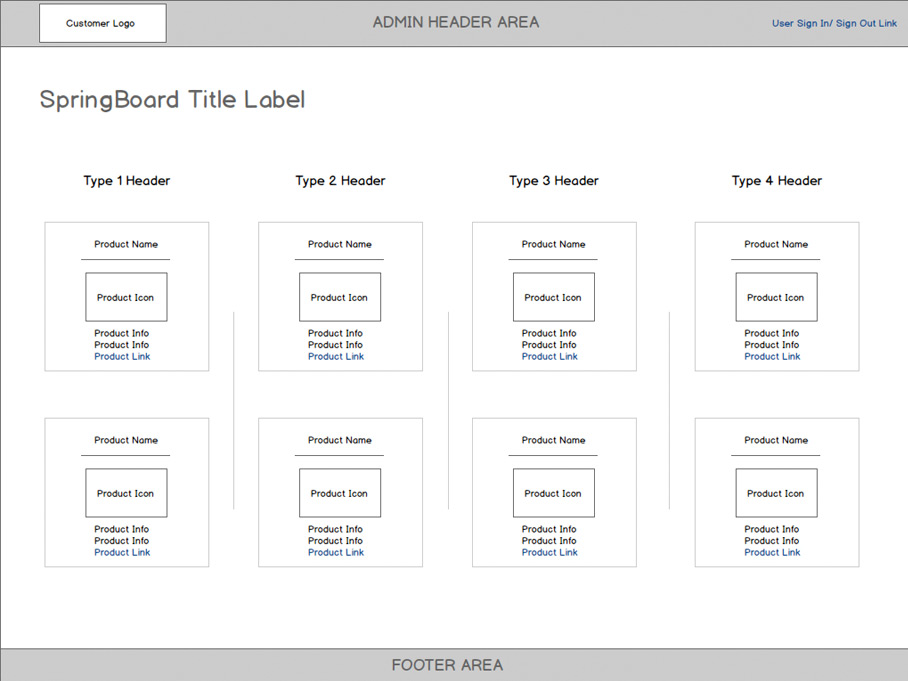Follow Product Link in top Type 1 card

[x=122, y=357]
